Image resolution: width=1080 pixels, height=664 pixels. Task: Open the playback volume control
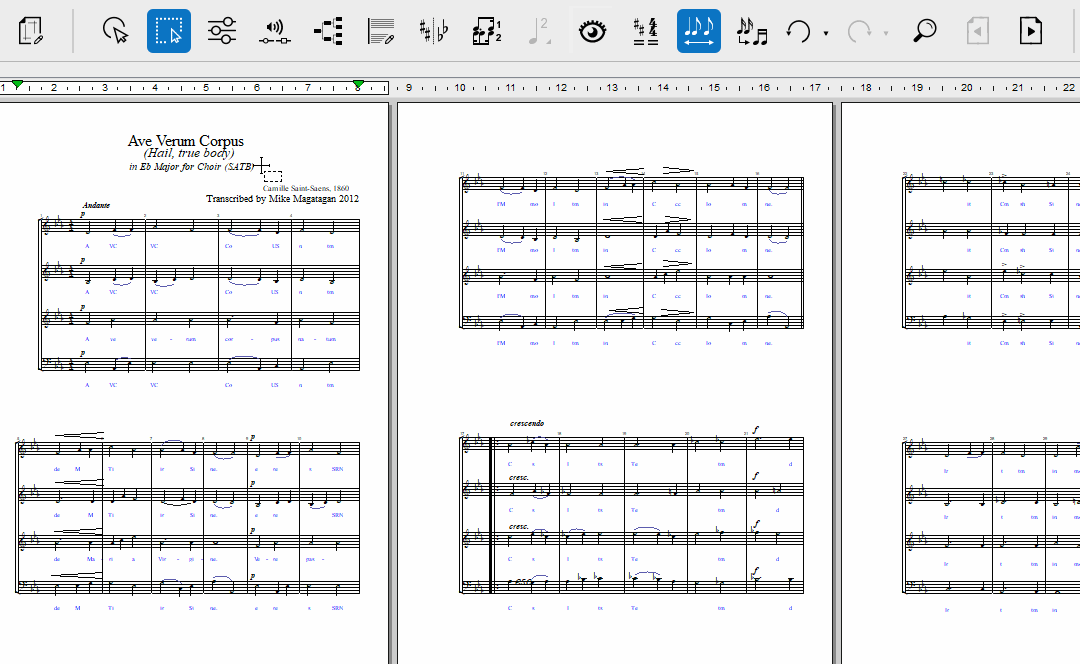pos(275,31)
